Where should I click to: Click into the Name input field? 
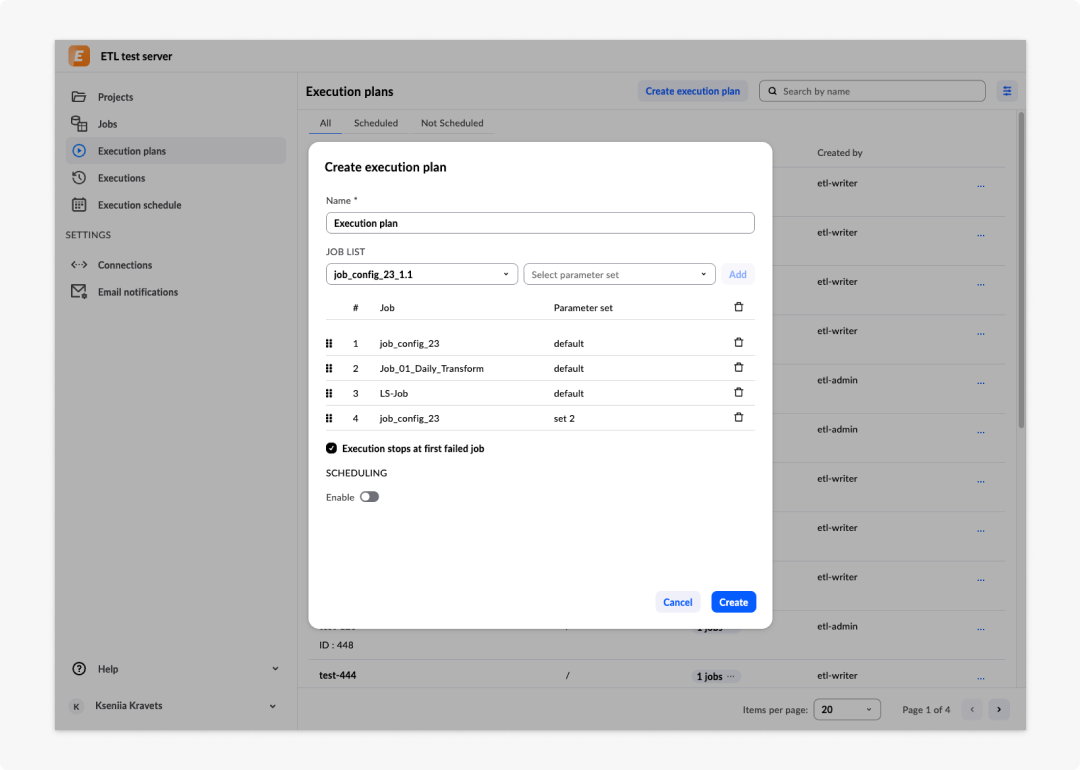[x=540, y=223]
